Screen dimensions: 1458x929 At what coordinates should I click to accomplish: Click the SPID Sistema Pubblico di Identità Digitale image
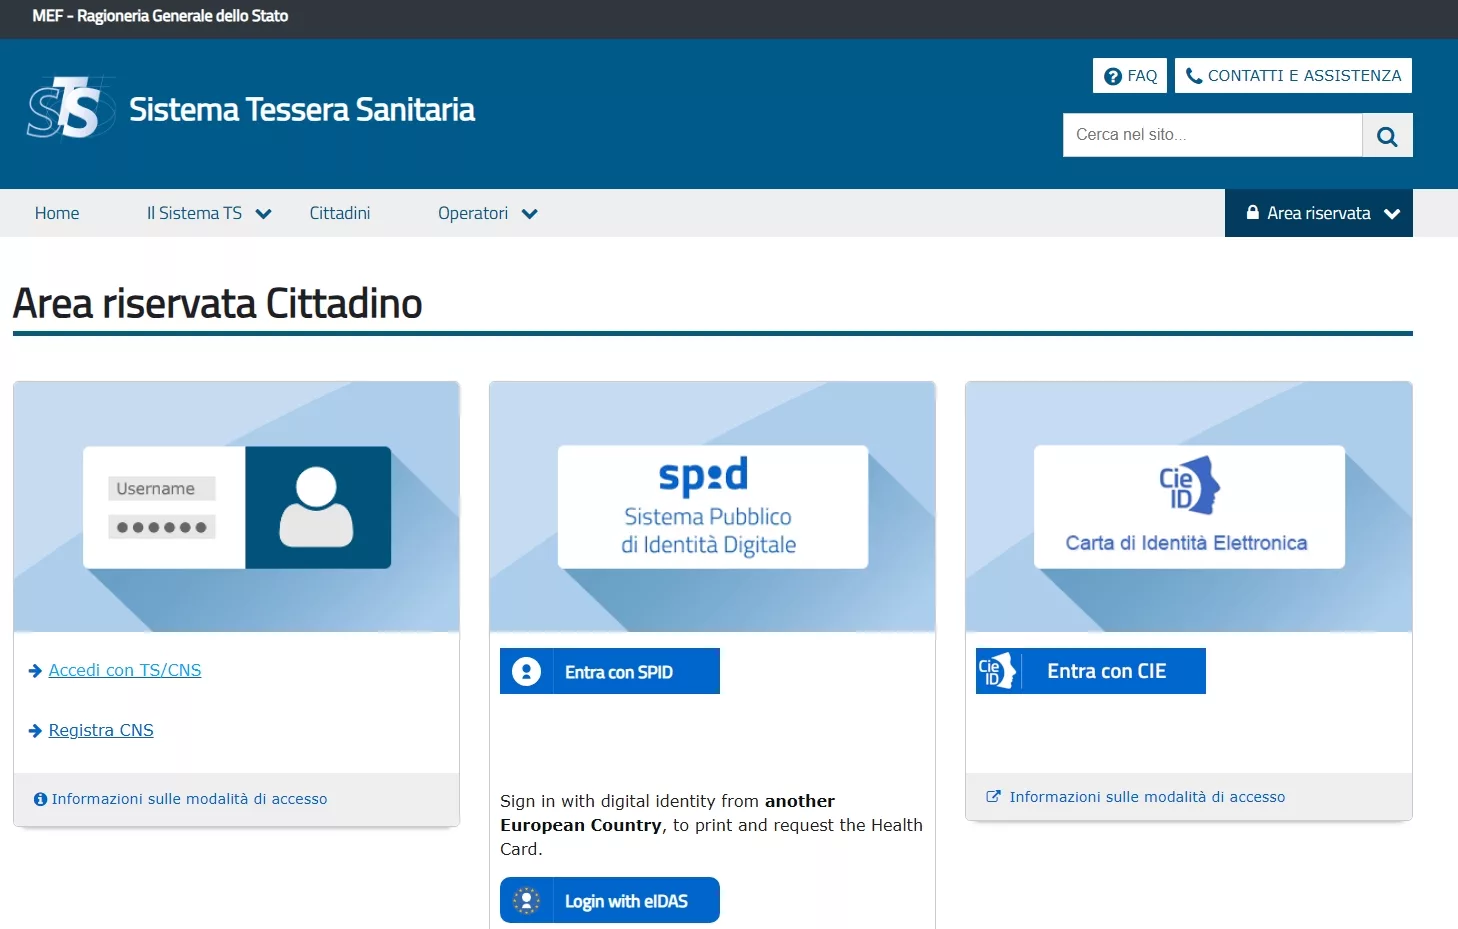(x=713, y=507)
